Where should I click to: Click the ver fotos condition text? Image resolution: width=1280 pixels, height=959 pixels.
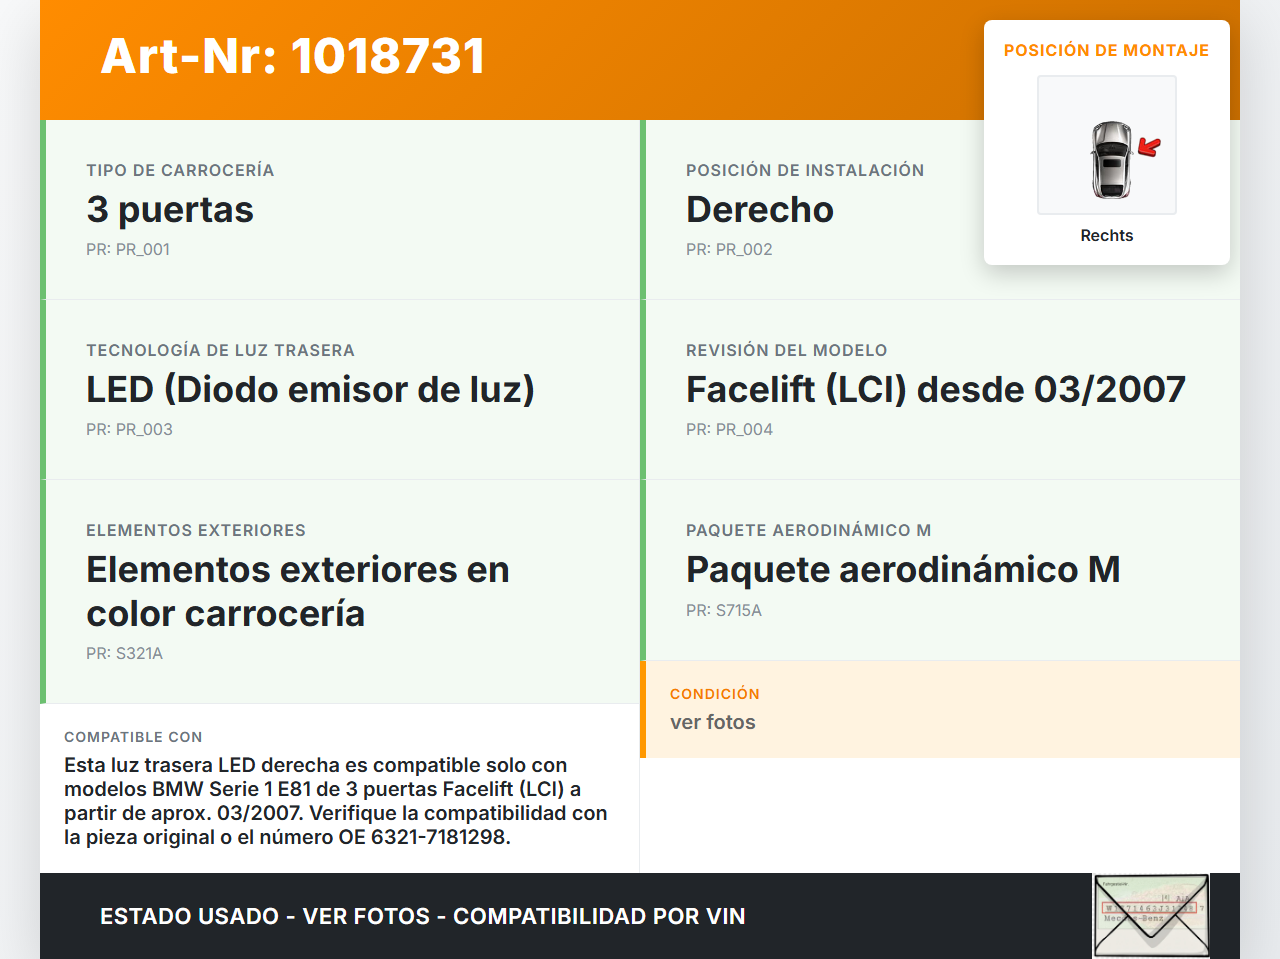click(x=712, y=722)
